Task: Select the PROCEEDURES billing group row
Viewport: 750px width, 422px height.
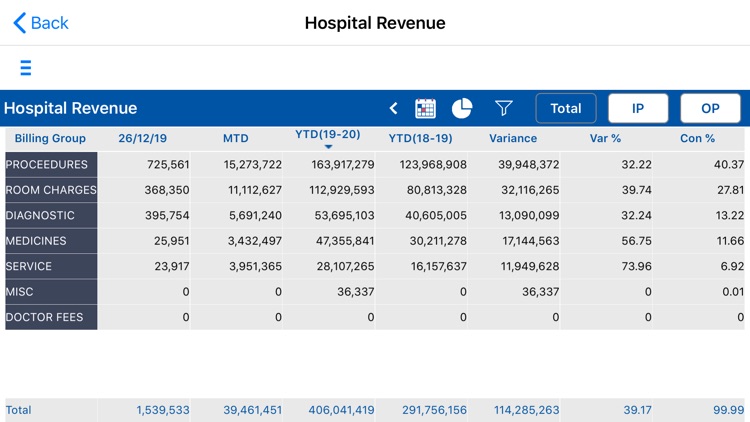Action: coord(50,164)
